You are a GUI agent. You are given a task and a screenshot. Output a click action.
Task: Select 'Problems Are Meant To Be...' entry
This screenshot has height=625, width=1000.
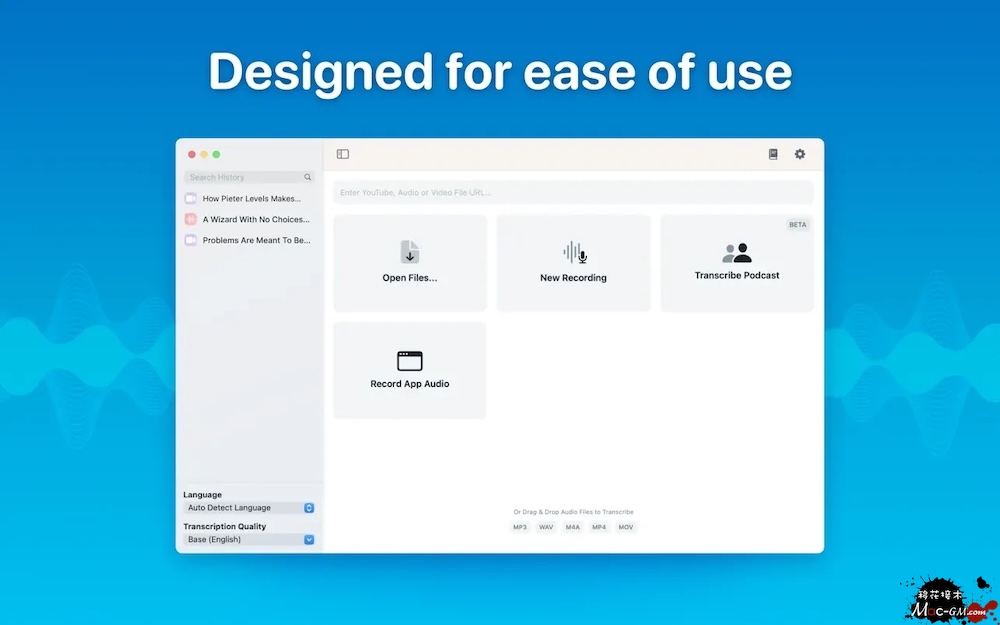click(256, 240)
